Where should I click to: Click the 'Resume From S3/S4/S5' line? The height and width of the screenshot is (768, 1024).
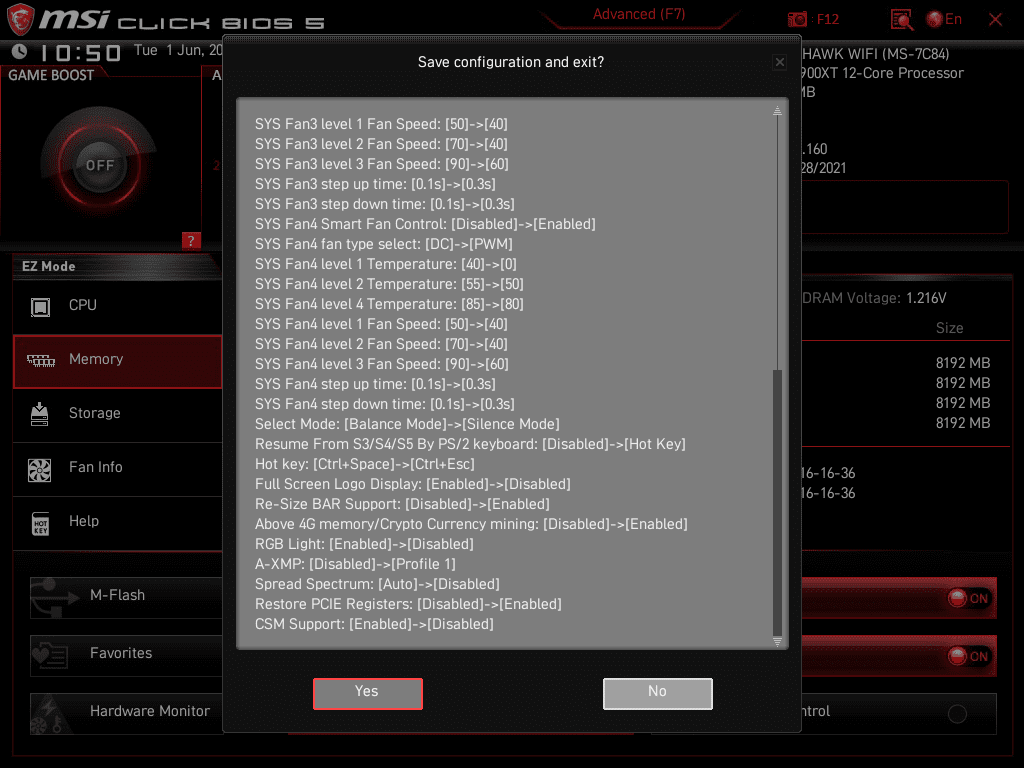(470, 444)
